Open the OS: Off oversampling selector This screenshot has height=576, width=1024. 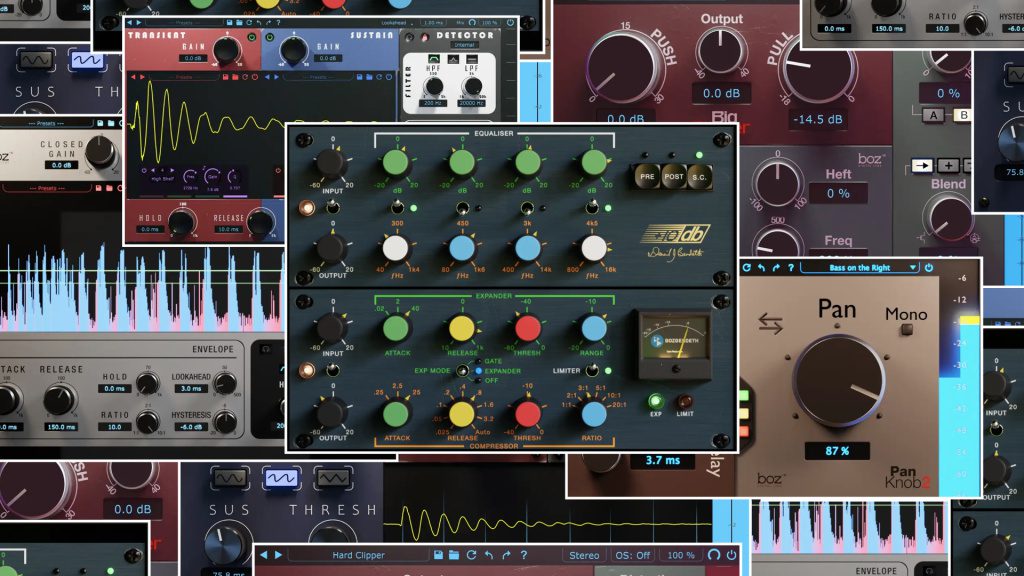pyautogui.click(x=633, y=555)
